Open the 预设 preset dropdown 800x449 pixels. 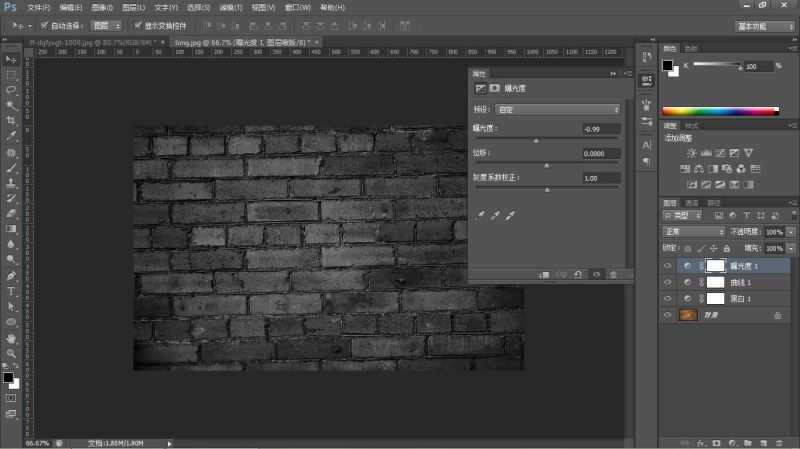tap(558, 108)
